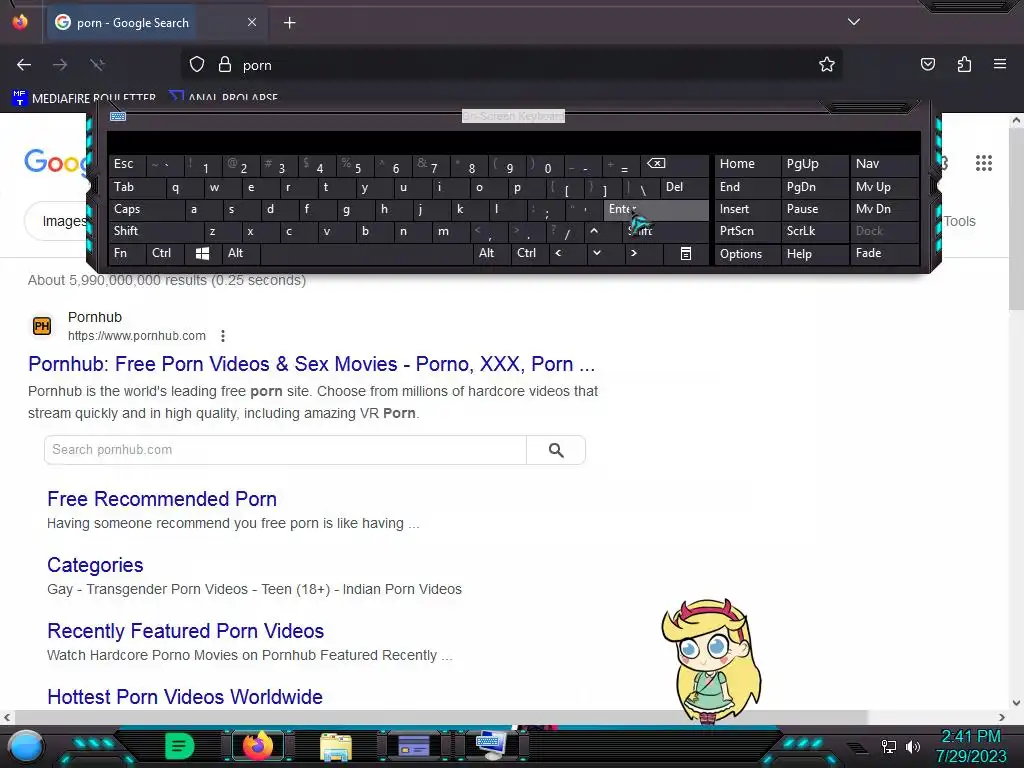The height and width of the screenshot is (768, 1024).
Task: Click the Esc key on keyboard
Action: coord(127,165)
